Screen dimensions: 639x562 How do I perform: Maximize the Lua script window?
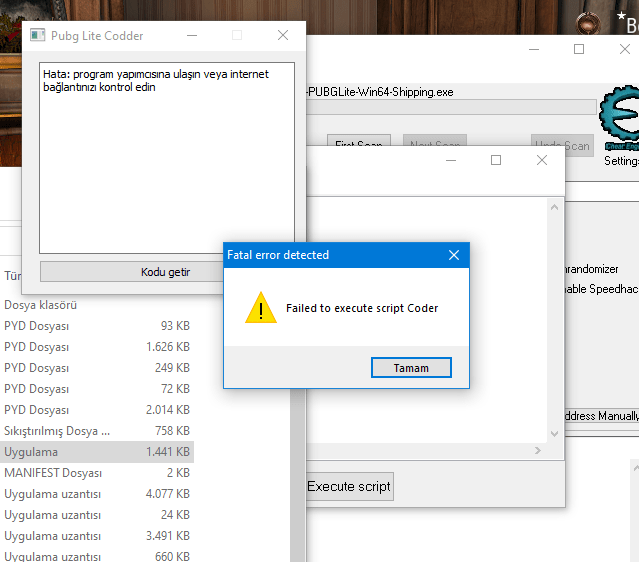pyautogui.click(x=496, y=160)
